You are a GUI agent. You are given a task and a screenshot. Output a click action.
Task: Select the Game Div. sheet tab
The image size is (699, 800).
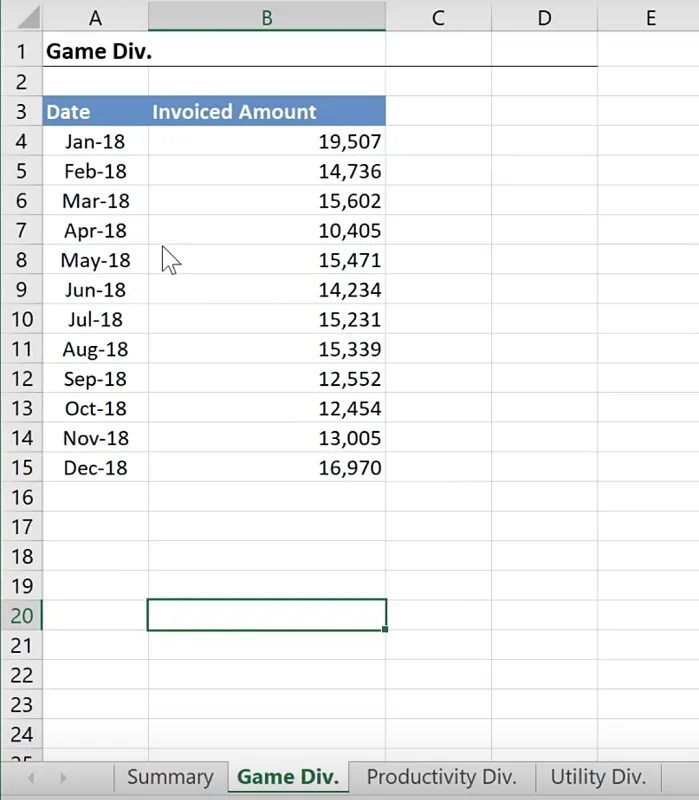(288, 776)
